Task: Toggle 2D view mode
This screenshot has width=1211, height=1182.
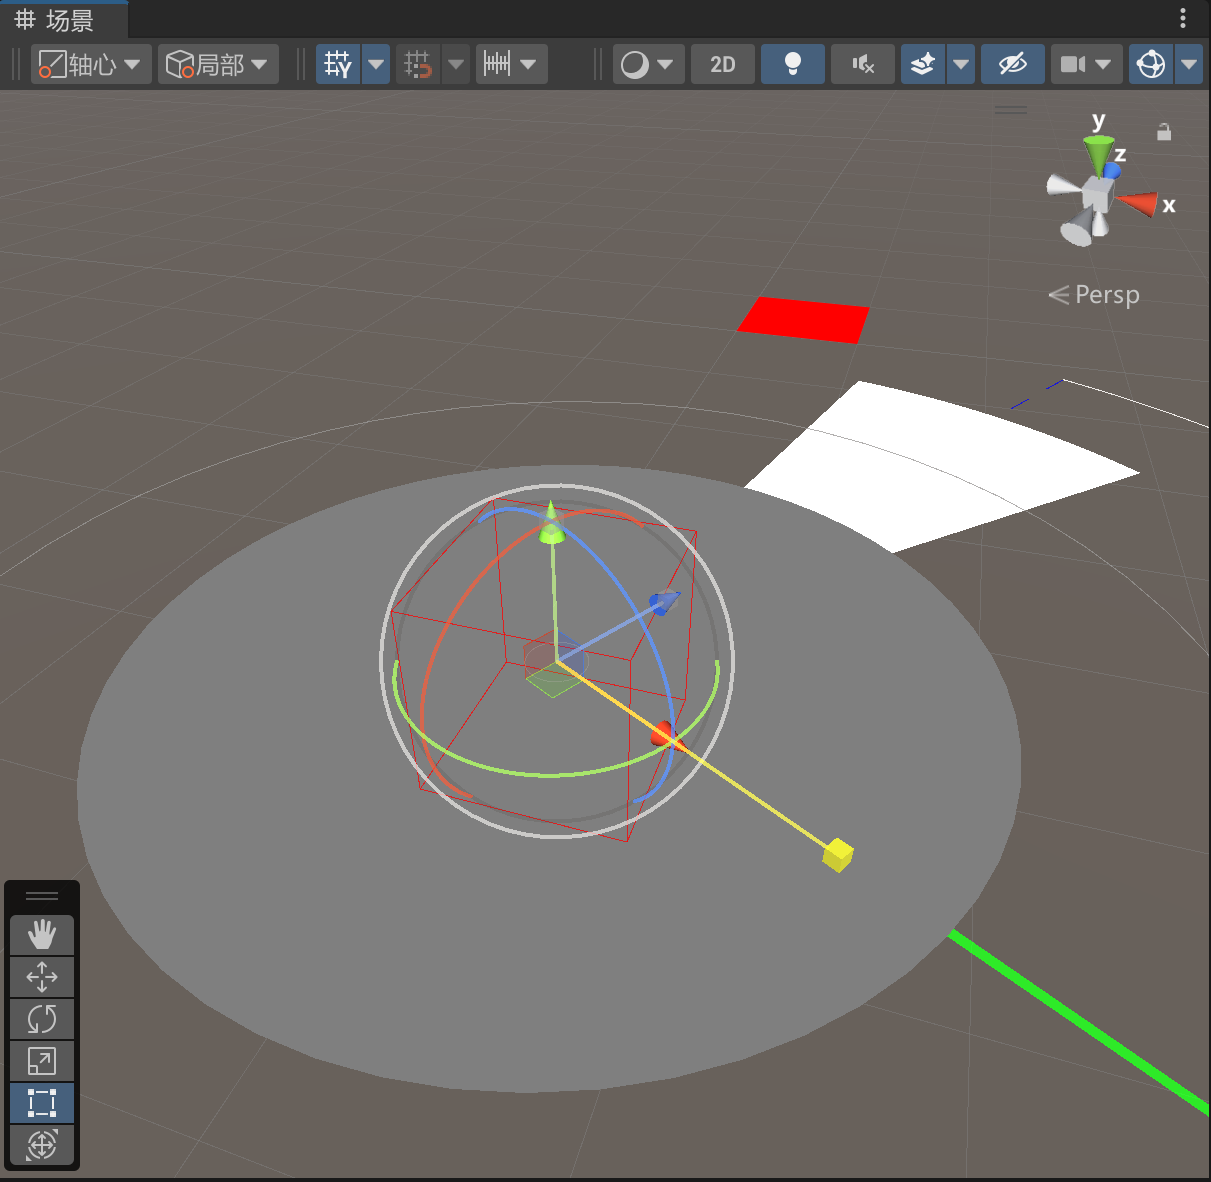Action: click(x=722, y=65)
